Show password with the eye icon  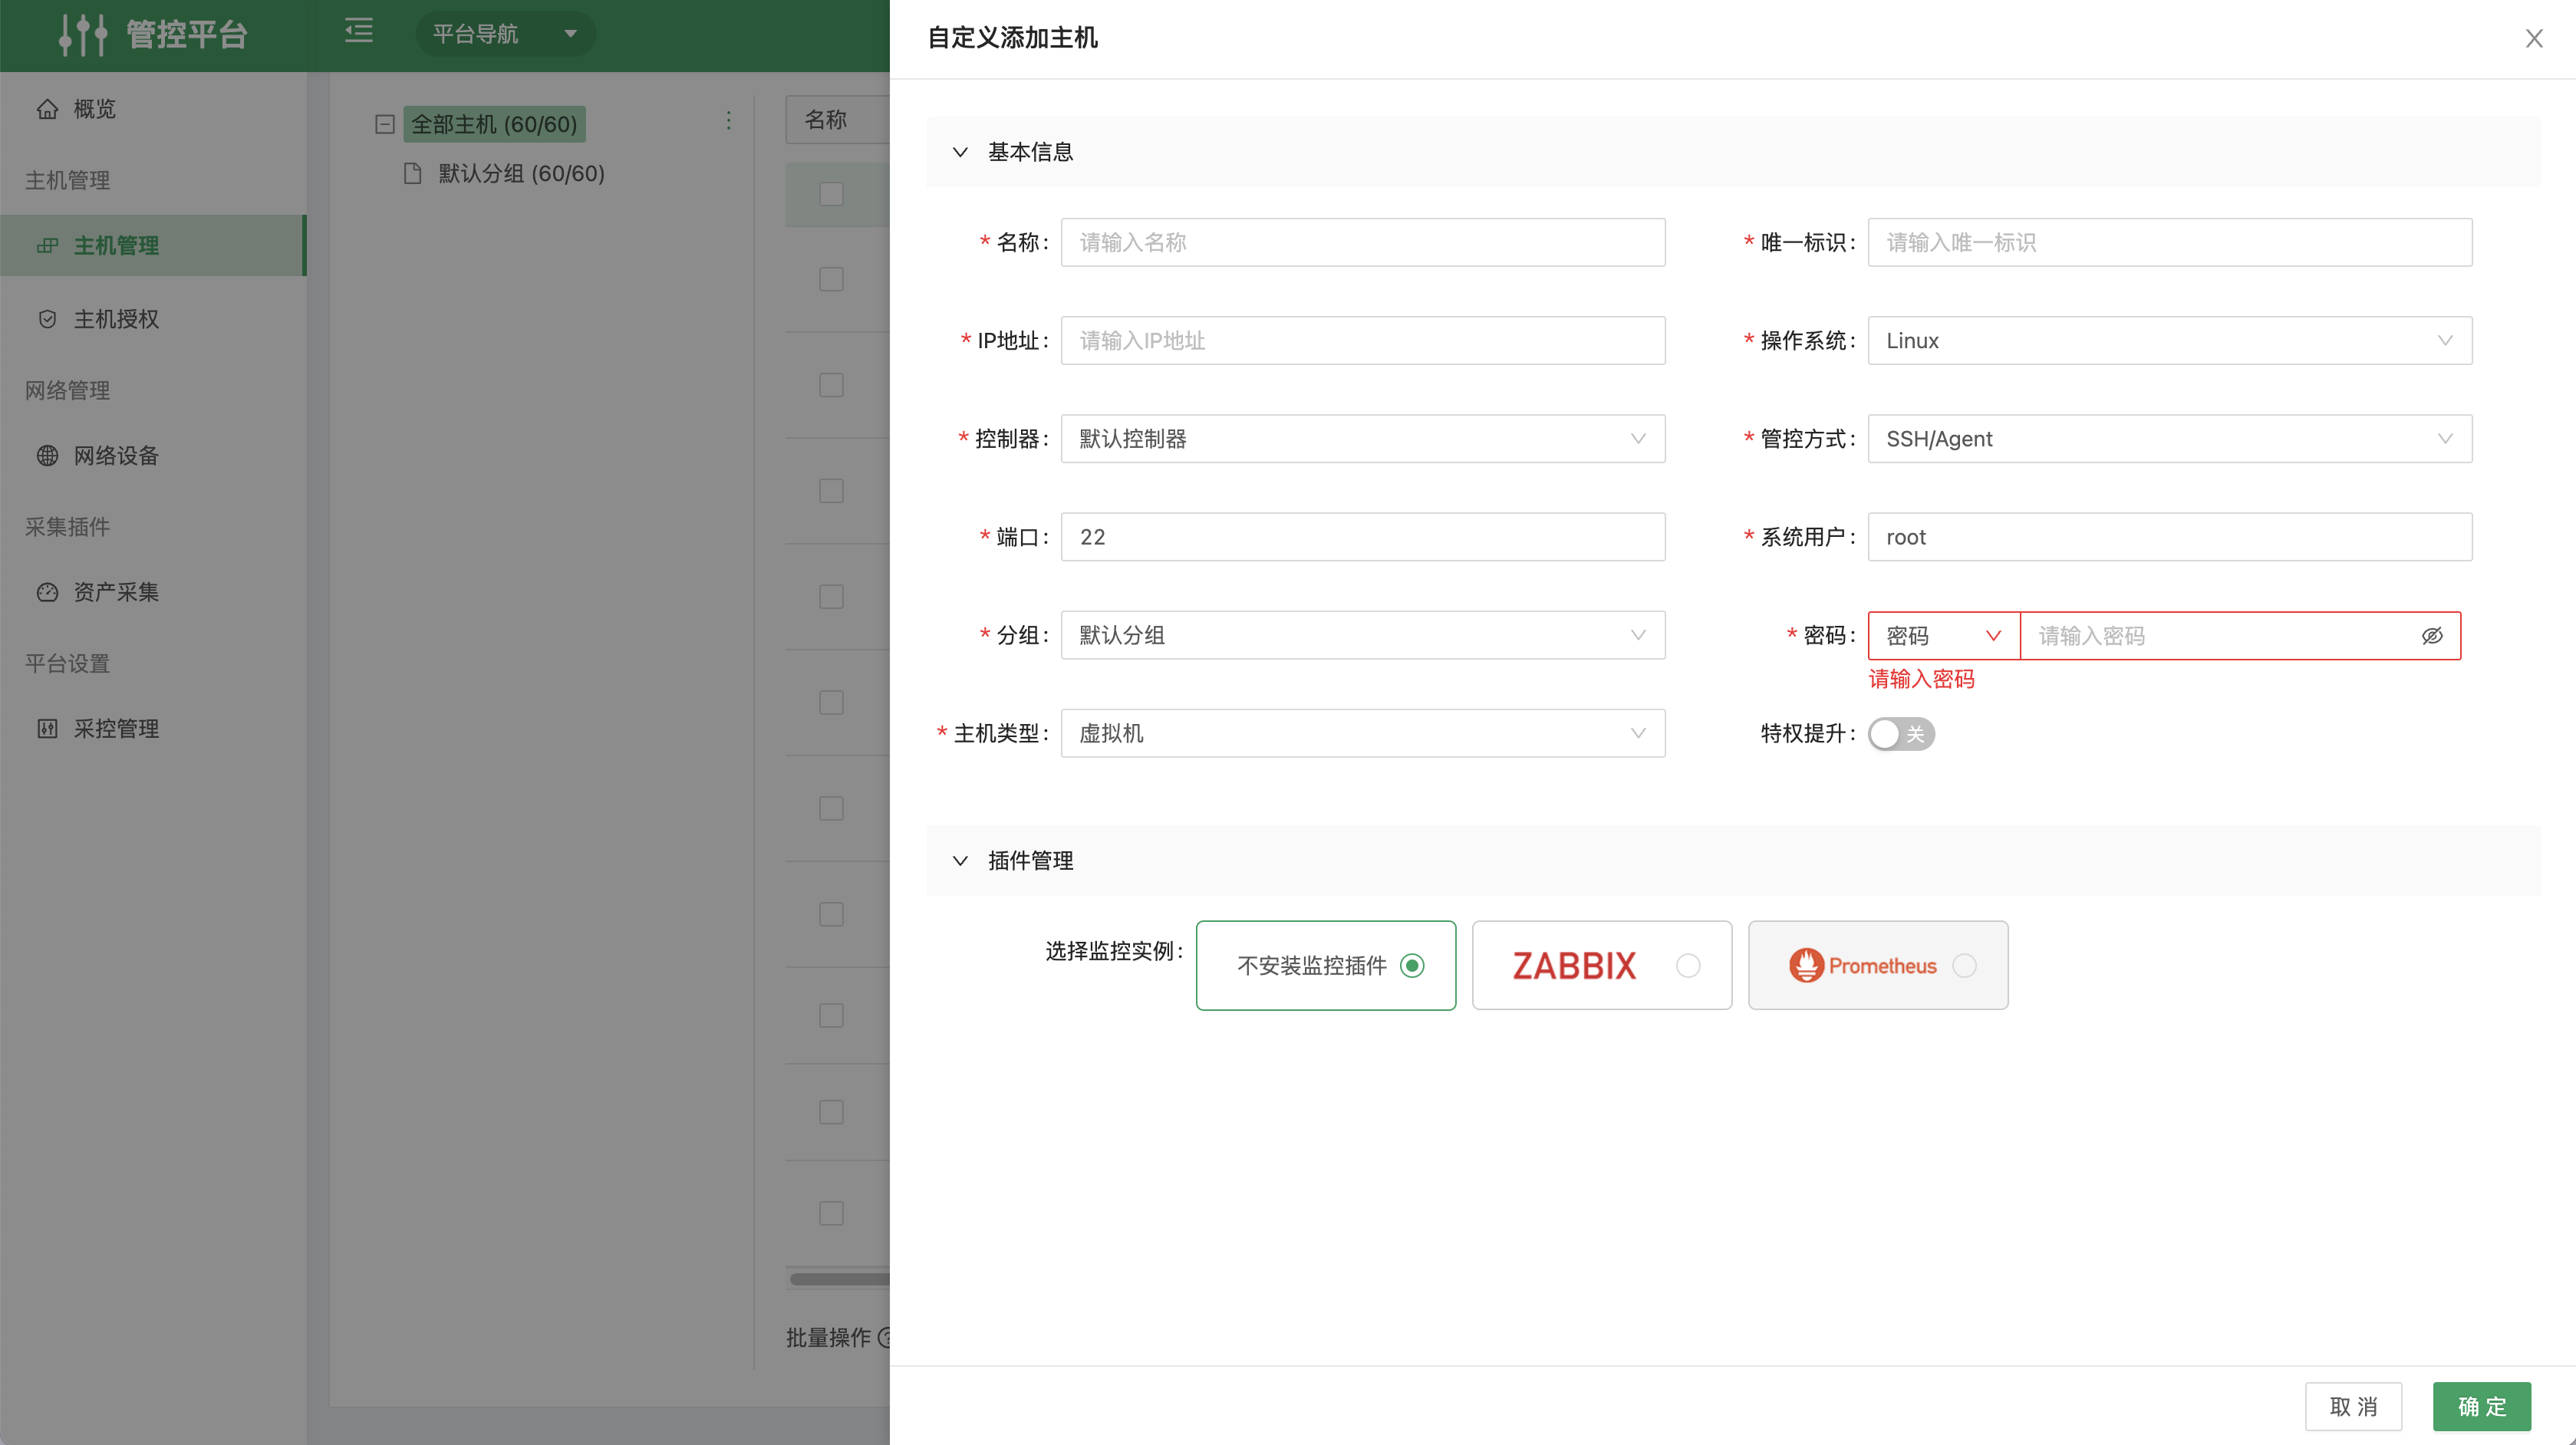click(x=2432, y=636)
